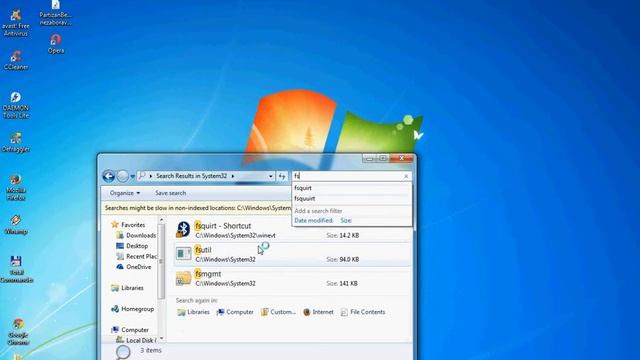Click the Size 141 KB of fsmgmt
This screenshot has height=360, width=640.
click(x=342, y=284)
